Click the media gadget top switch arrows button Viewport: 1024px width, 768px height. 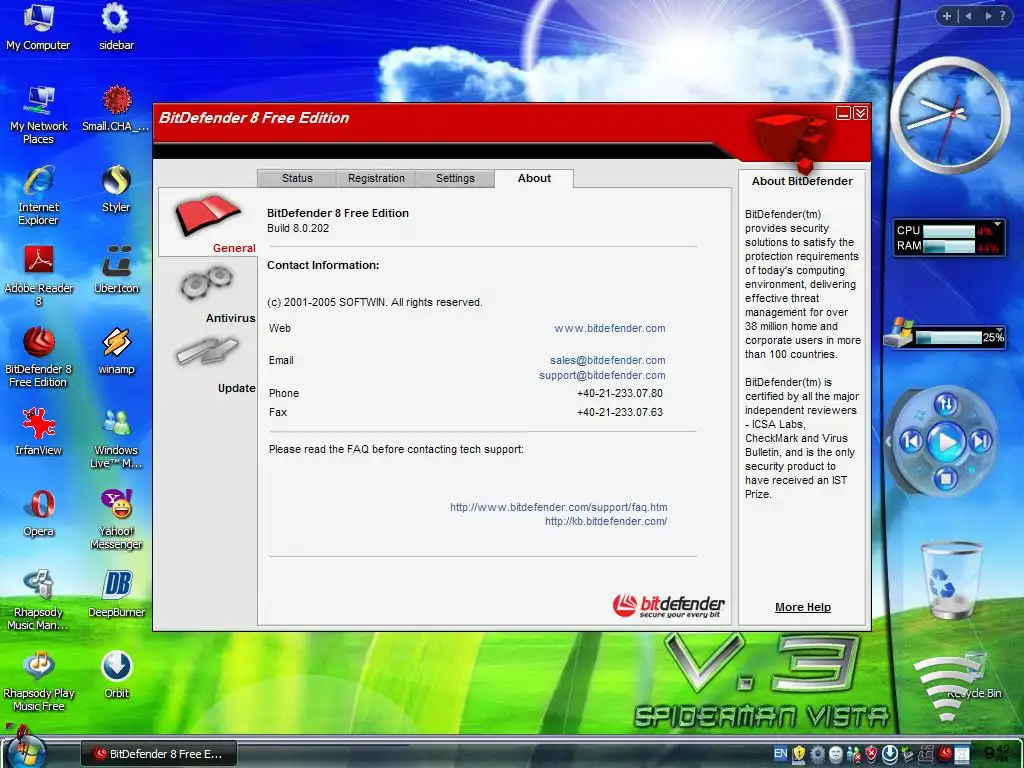pos(946,405)
